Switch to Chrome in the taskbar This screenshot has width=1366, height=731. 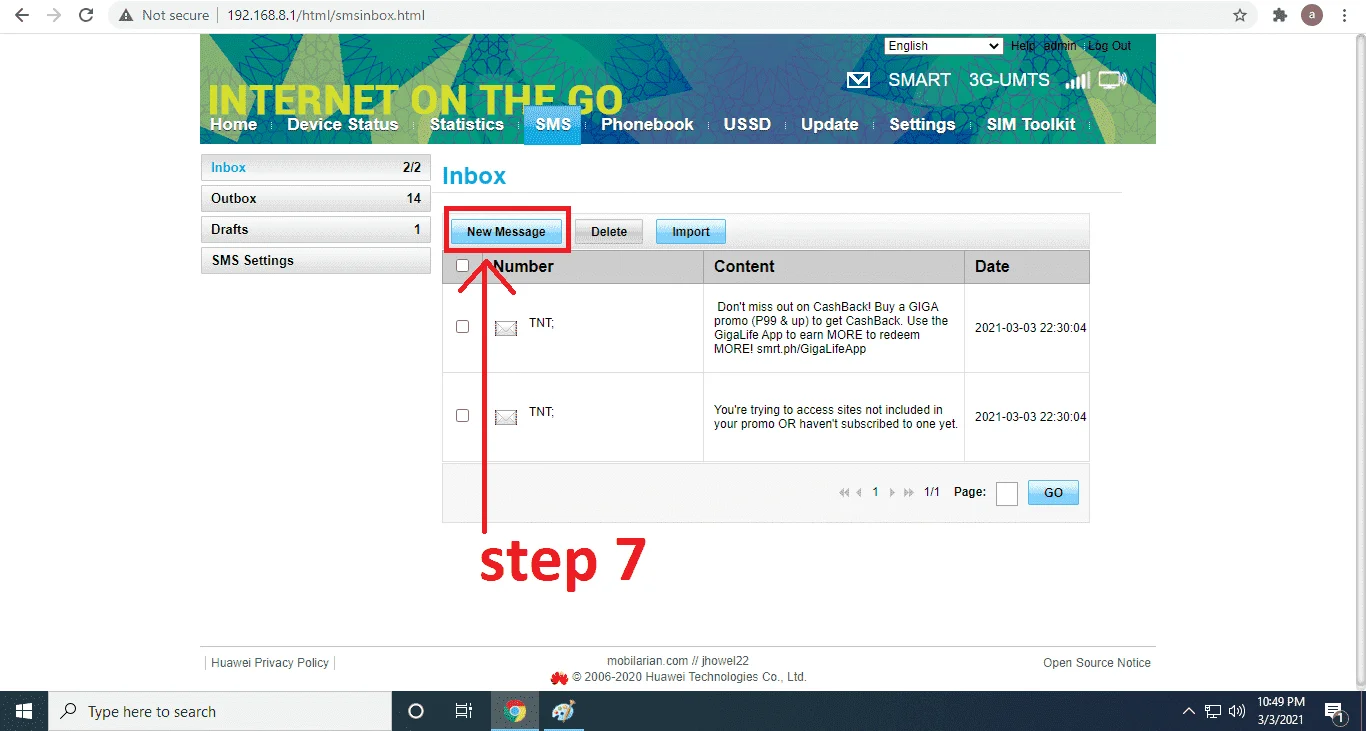[x=515, y=711]
